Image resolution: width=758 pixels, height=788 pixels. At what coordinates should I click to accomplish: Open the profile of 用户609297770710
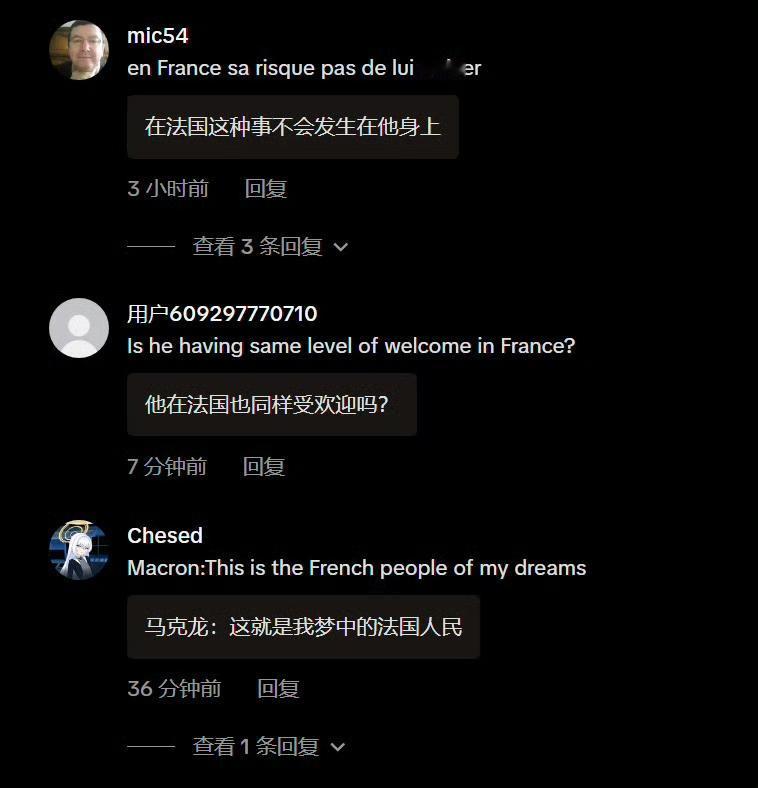click(x=222, y=314)
